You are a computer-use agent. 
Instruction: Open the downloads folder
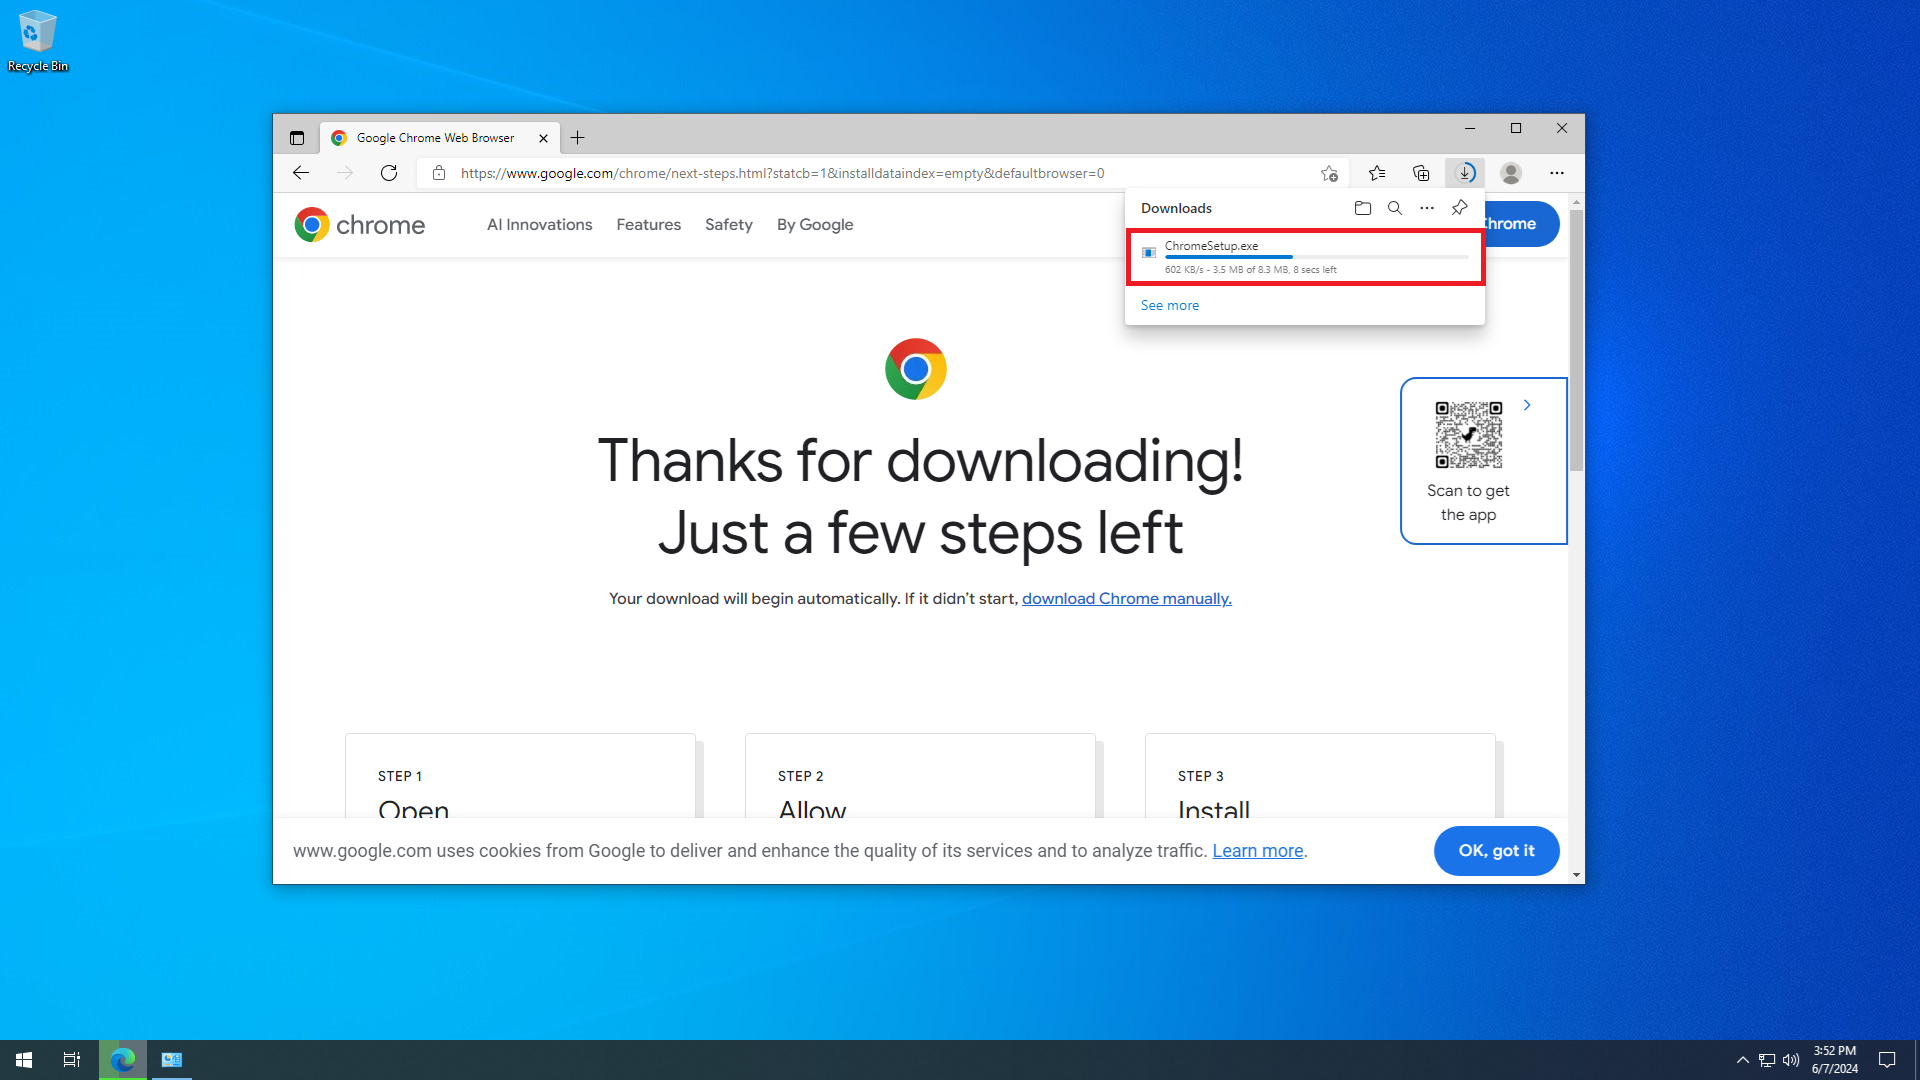coord(1363,208)
